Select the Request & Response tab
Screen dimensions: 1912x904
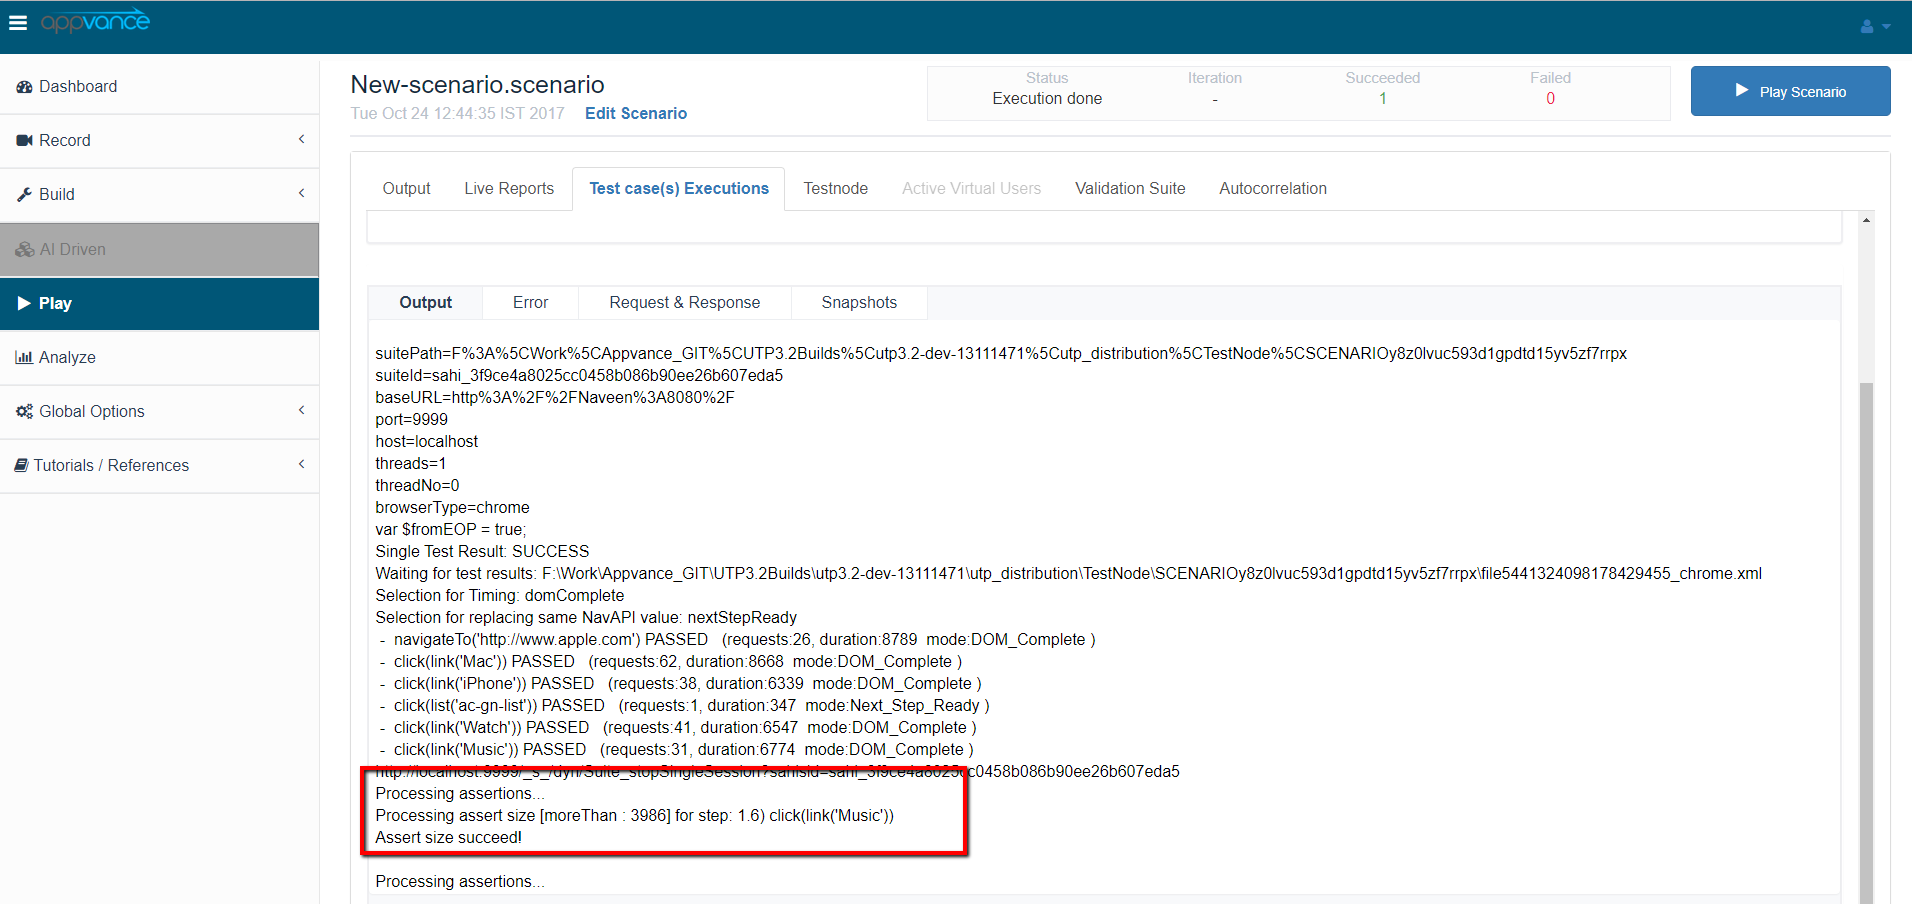684,303
